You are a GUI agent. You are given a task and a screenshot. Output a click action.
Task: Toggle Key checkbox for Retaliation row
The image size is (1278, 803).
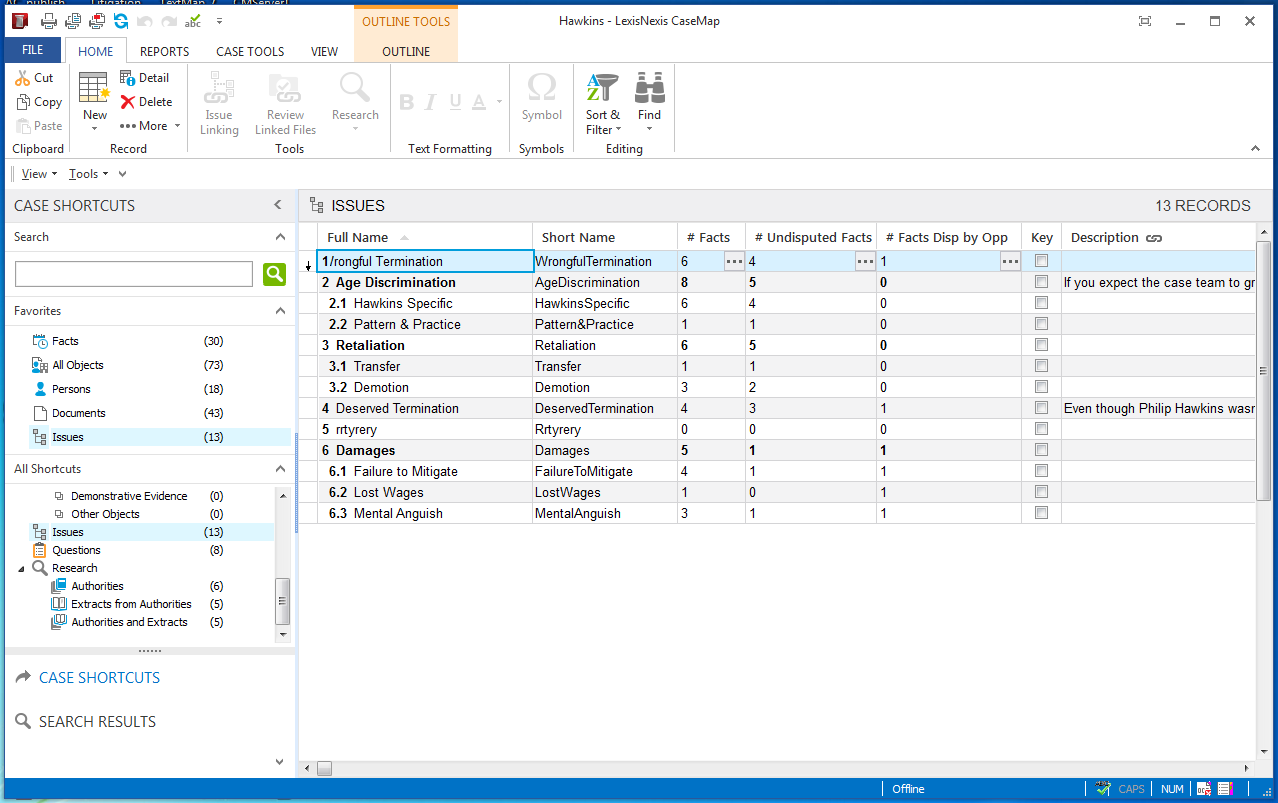click(1041, 346)
